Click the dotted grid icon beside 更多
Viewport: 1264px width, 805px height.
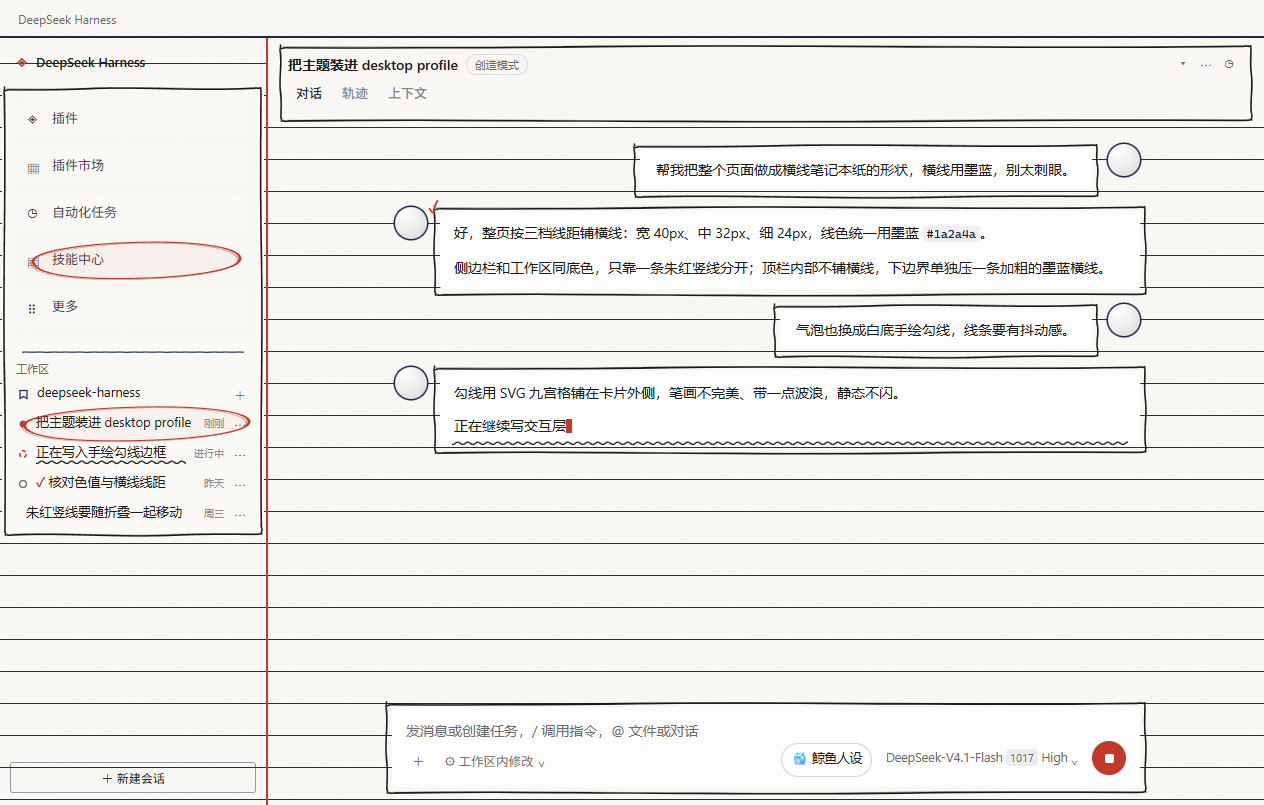tap(33, 308)
